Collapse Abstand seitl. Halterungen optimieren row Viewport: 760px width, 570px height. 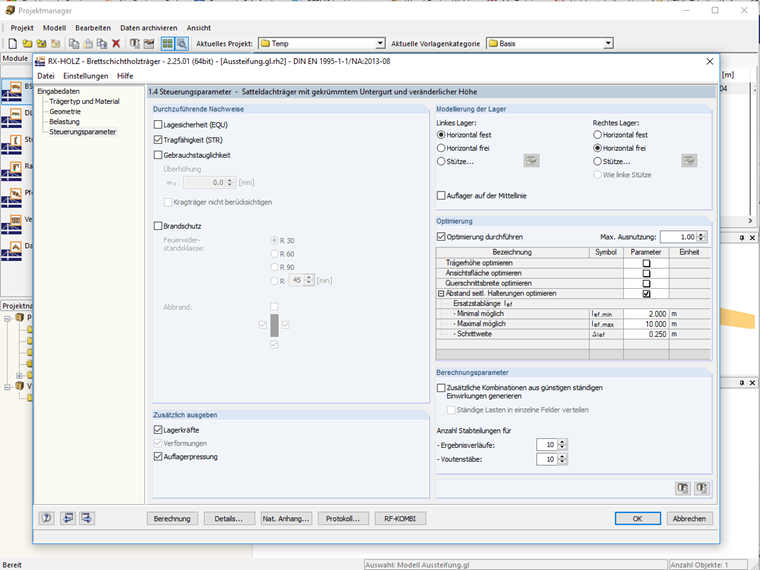(441, 294)
